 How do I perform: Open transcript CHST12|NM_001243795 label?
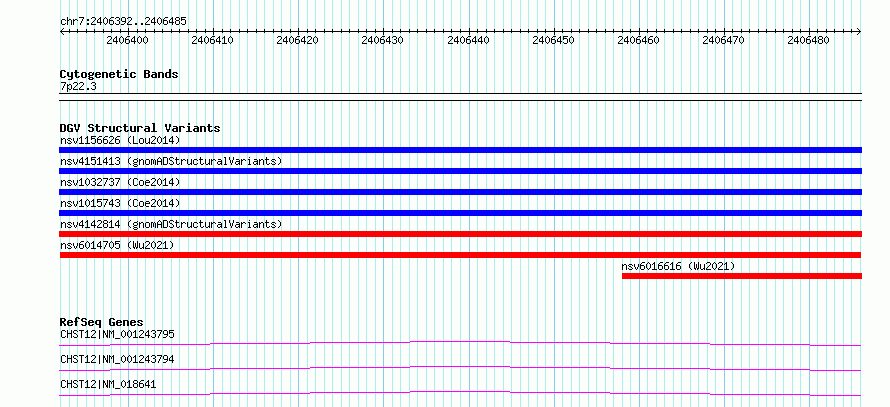pos(117,334)
